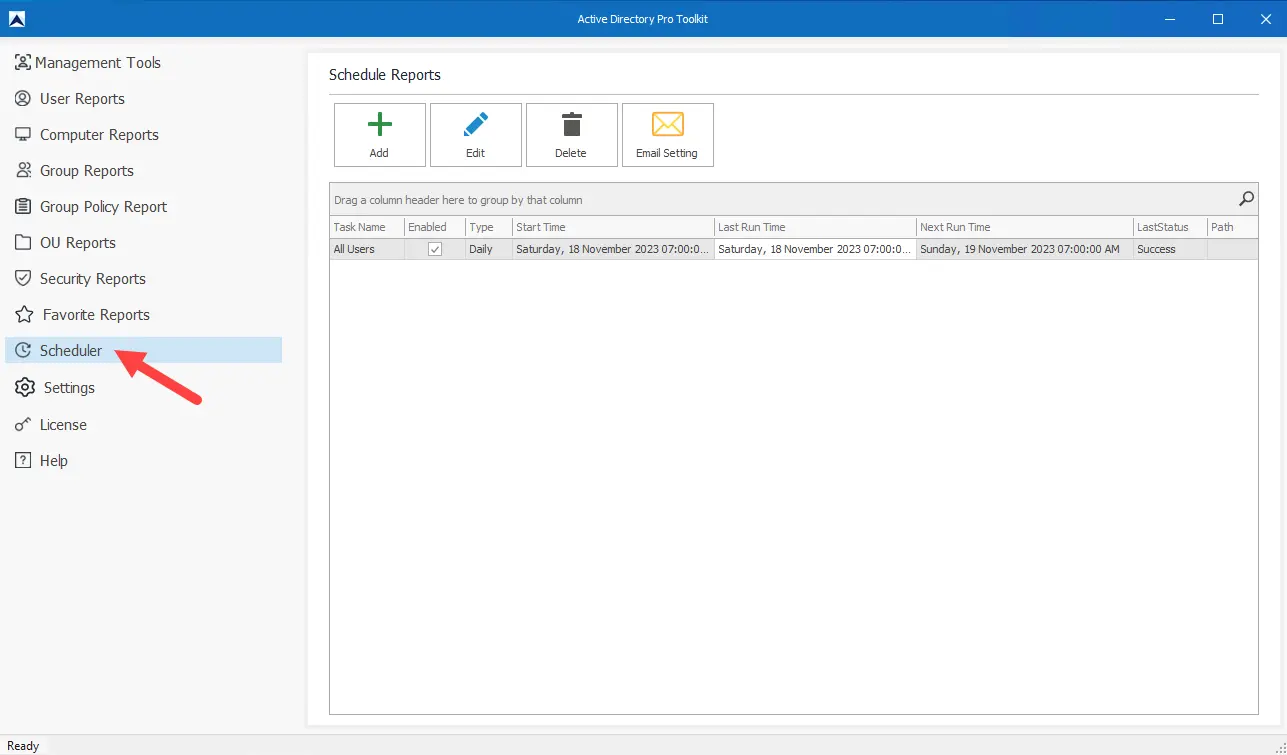Sort by Enabled column header

click(435, 227)
